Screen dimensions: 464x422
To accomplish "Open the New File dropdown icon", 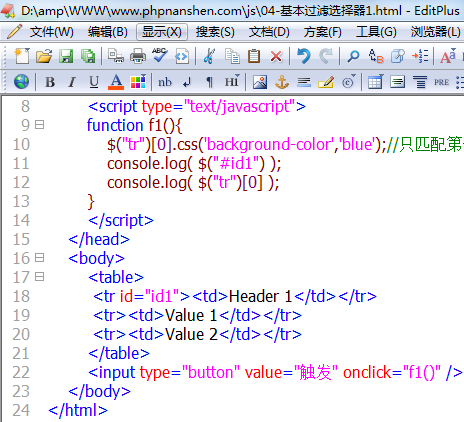I will (x=22, y=56).
